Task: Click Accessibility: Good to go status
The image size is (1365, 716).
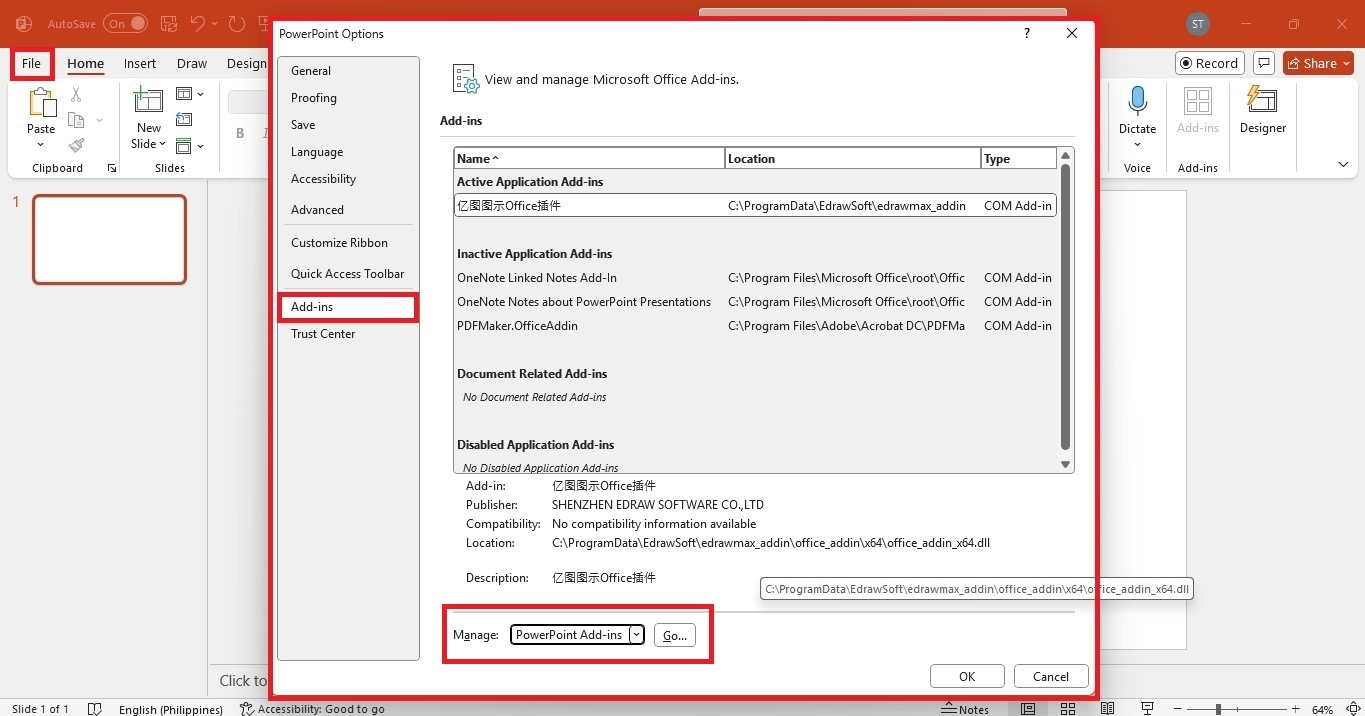Action: click(312, 709)
